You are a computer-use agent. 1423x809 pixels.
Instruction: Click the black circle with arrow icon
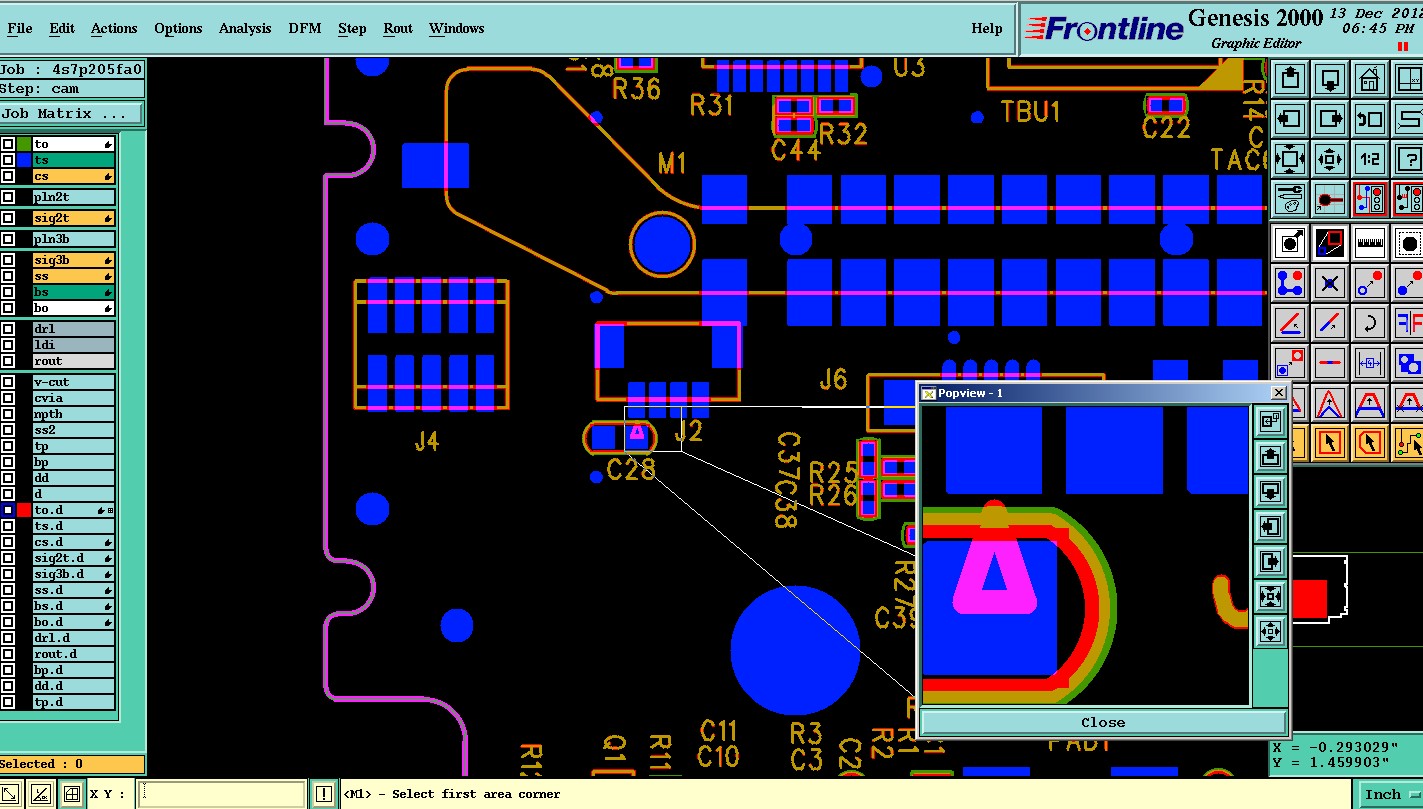pos(1290,243)
